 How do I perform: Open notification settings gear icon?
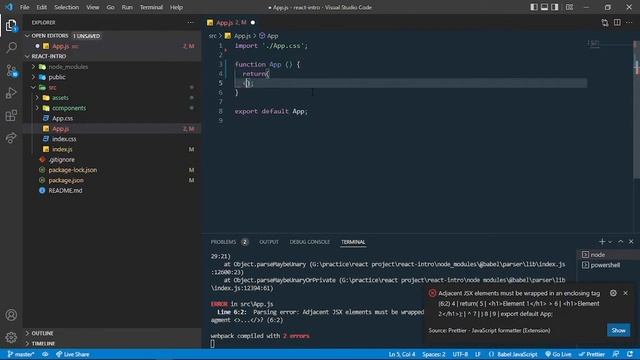[x=613, y=293]
